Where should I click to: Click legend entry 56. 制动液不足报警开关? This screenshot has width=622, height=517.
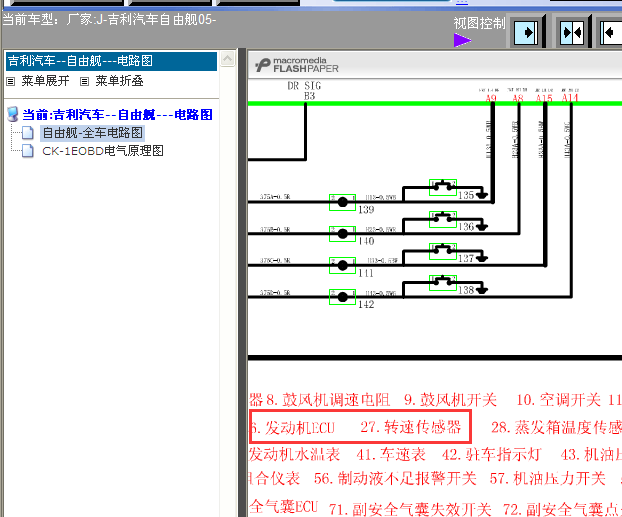pos(395,479)
